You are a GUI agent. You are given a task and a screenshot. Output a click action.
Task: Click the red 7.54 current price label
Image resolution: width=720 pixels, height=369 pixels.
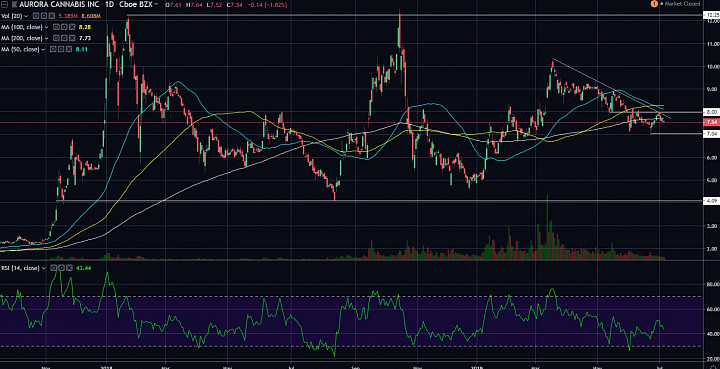(710, 122)
